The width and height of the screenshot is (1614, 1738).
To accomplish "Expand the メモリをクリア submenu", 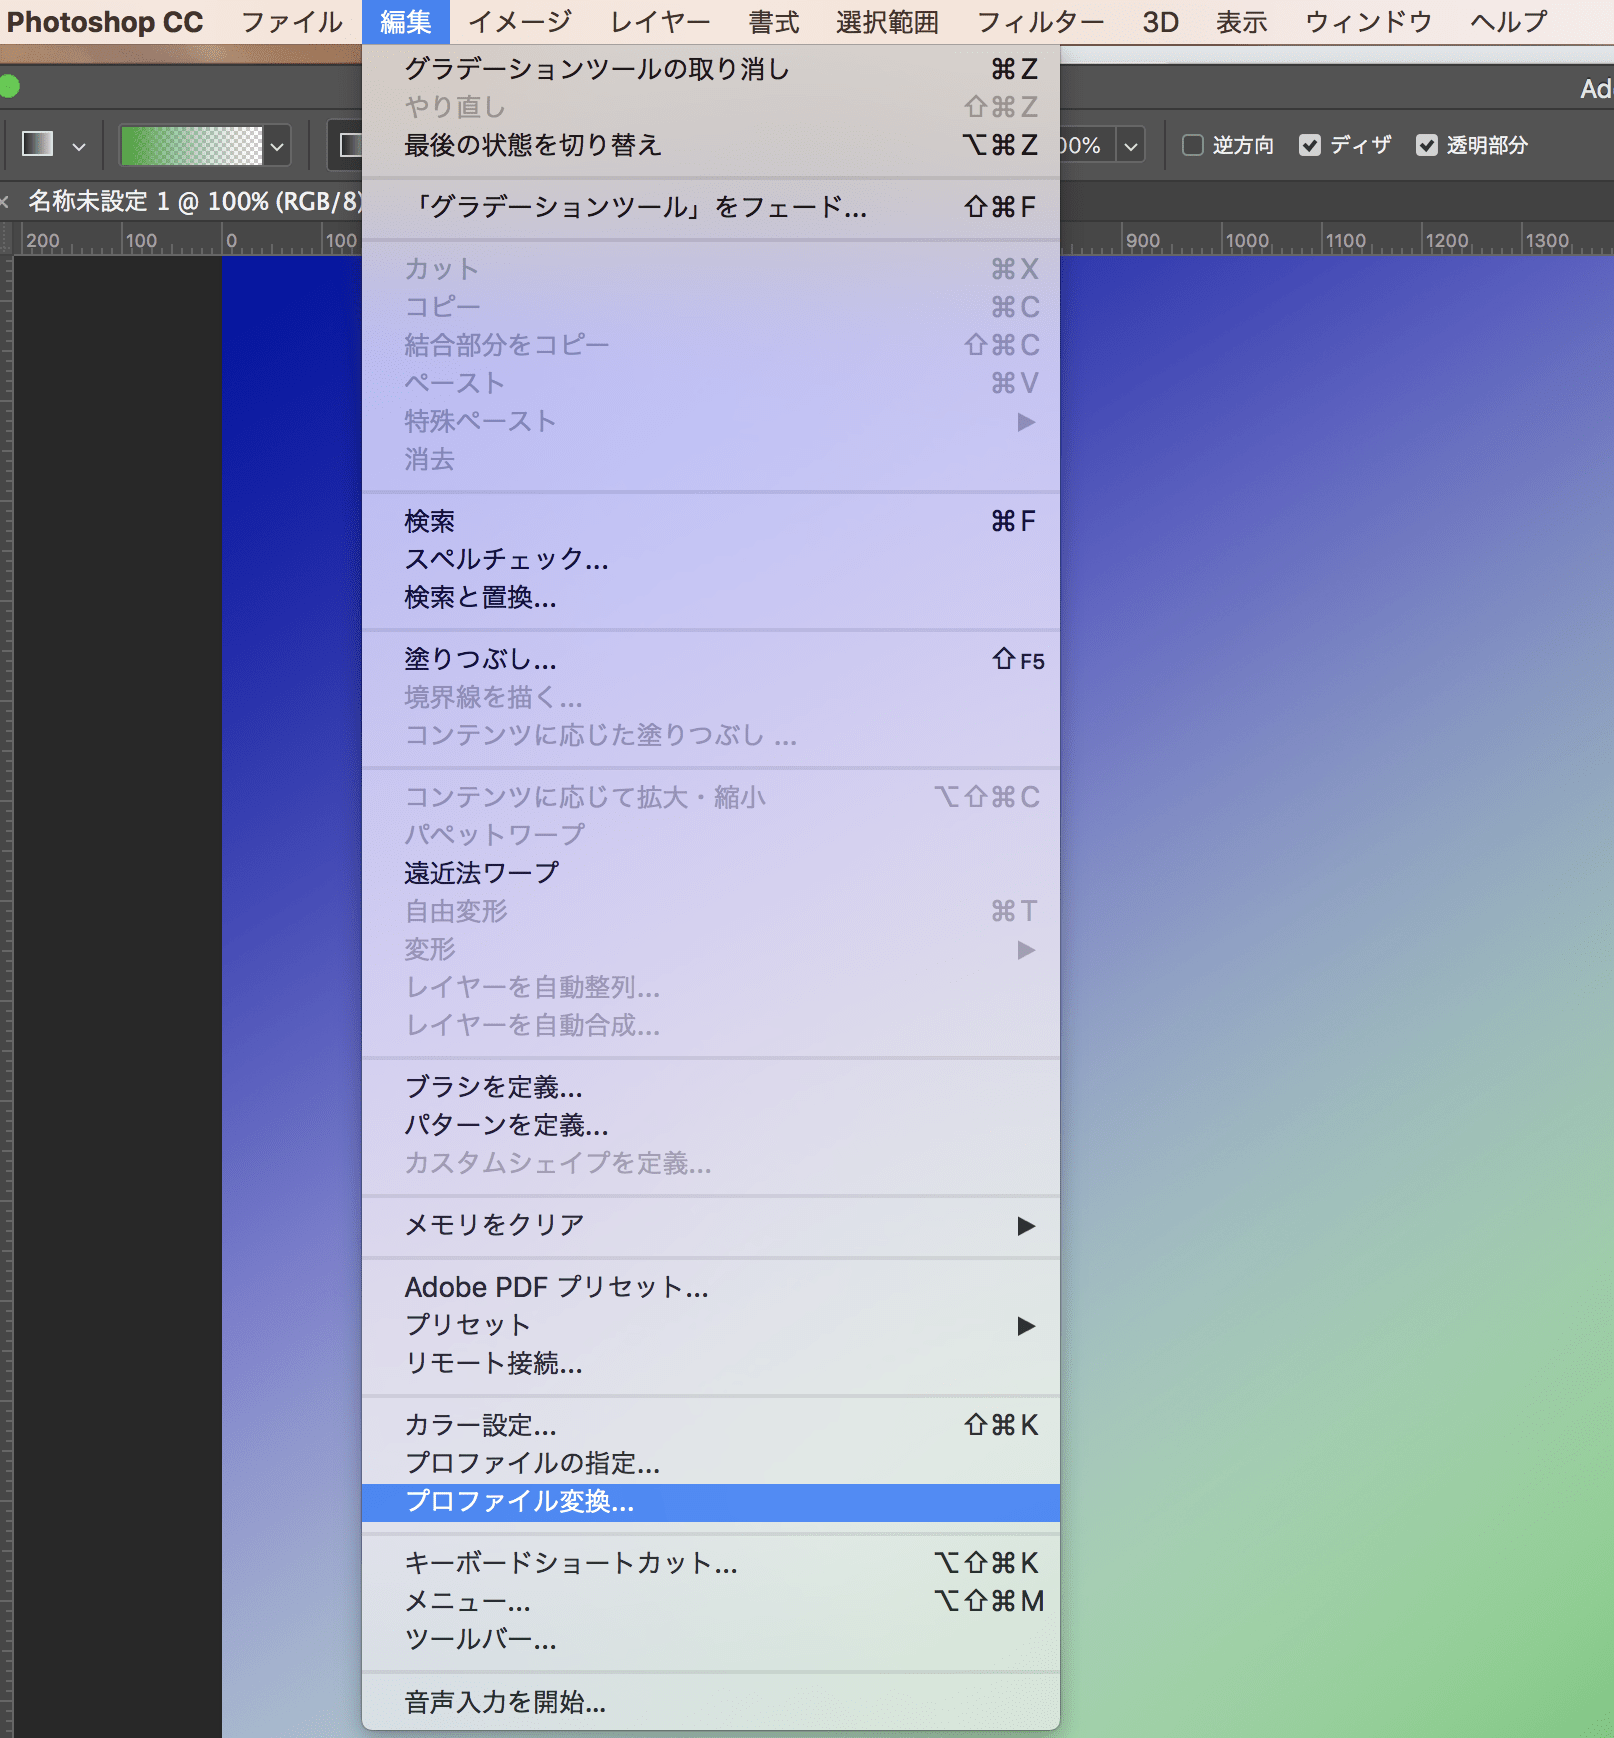I will click(711, 1225).
